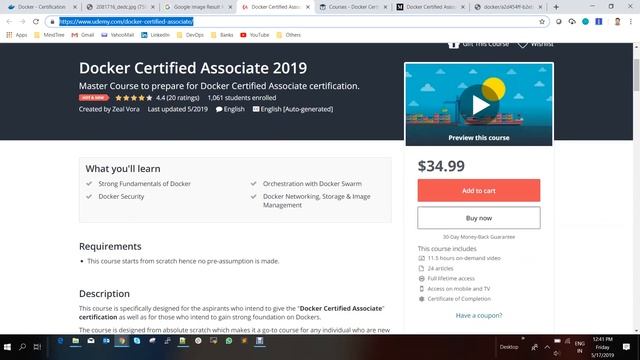Image resolution: width=640 pixels, height=360 pixels.
Task: Click the Wishlist heart icon
Action: click(x=522, y=44)
